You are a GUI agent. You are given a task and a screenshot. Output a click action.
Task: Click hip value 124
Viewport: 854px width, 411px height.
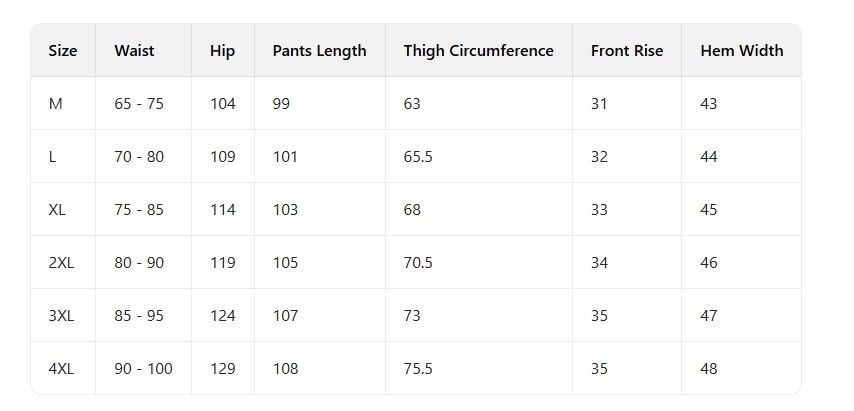click(223, 316)
